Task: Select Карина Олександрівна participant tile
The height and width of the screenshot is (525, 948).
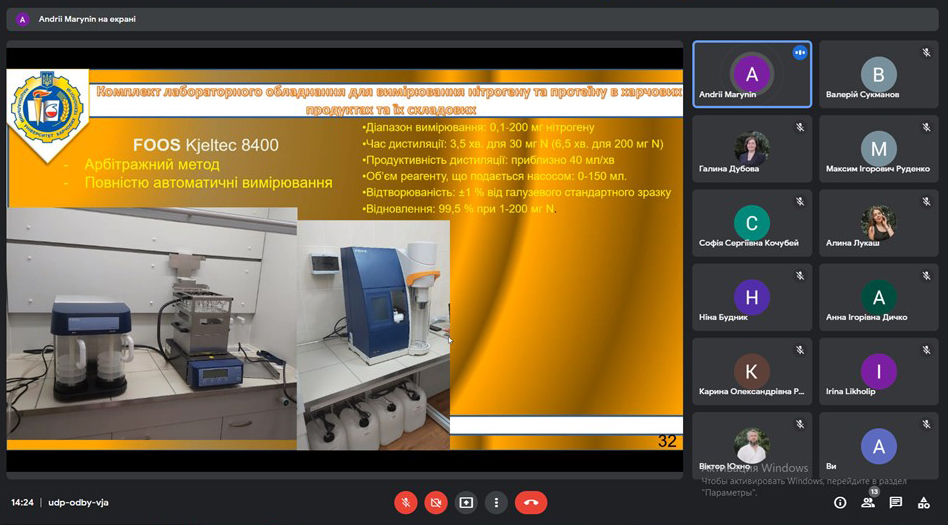Action: 752,372
